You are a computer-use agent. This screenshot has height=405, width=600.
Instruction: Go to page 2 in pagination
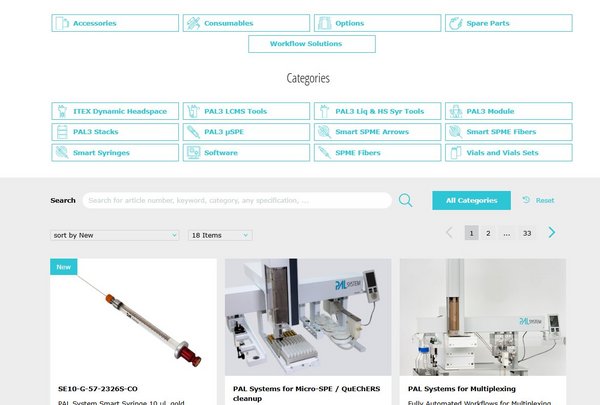pos(488,233)
